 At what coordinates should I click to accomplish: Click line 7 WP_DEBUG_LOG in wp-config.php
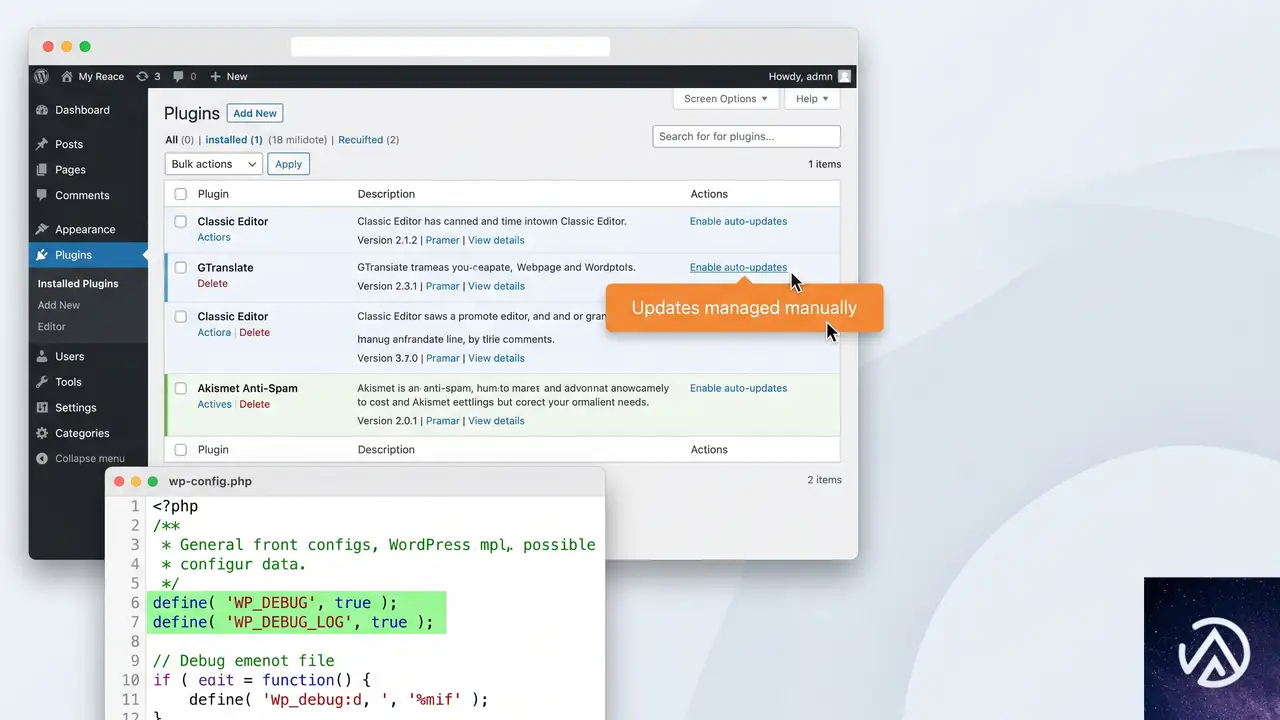pos(294,622)
